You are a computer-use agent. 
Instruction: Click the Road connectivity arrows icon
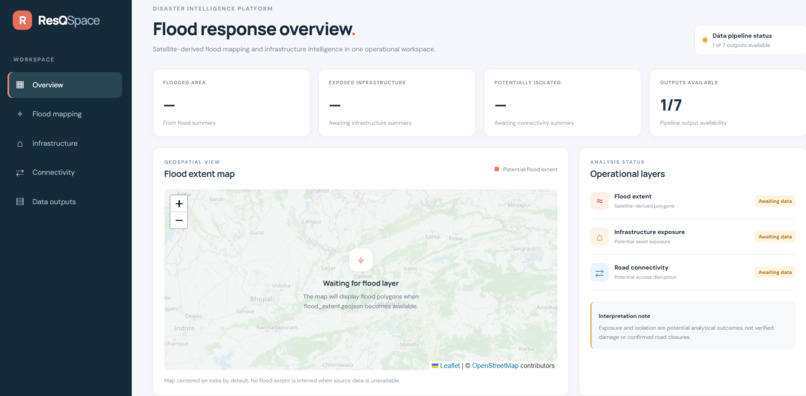click(x=599, y=272)
